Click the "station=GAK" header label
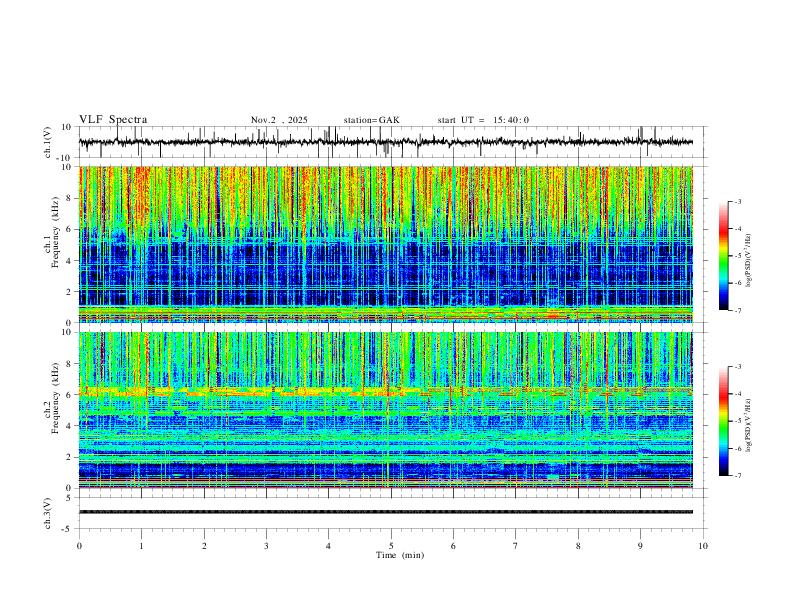This screenshot has height=612, width=792. coord(371,120)
